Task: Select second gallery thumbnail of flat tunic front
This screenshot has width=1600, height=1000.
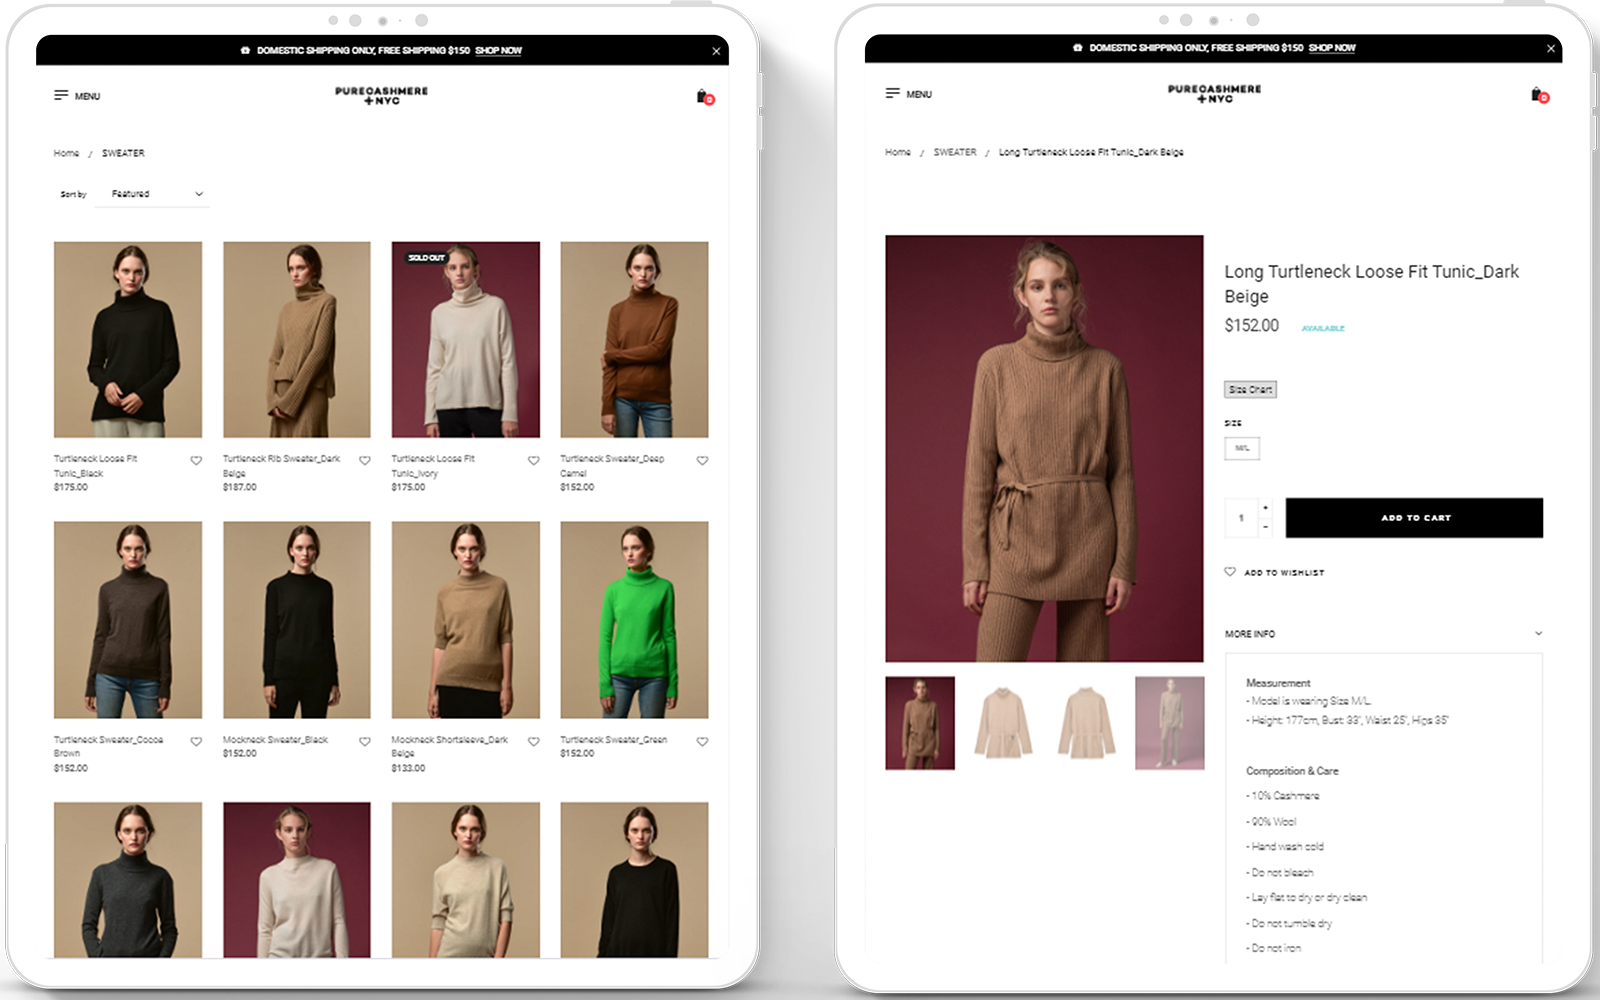Action: (1003, 723)
